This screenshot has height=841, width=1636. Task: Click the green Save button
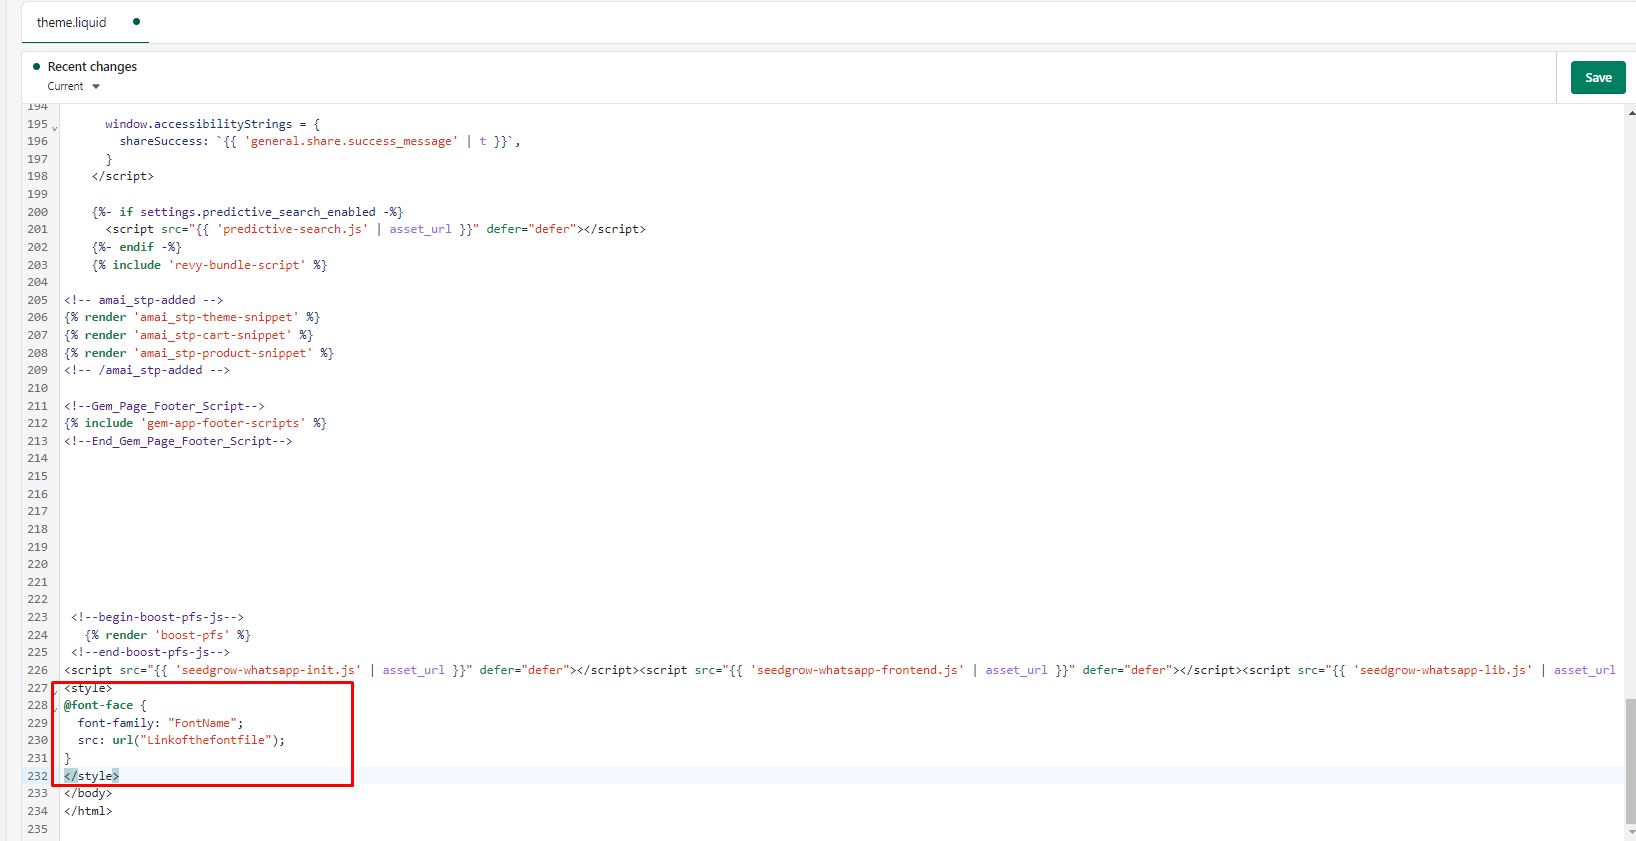[x=1597, y=78]
